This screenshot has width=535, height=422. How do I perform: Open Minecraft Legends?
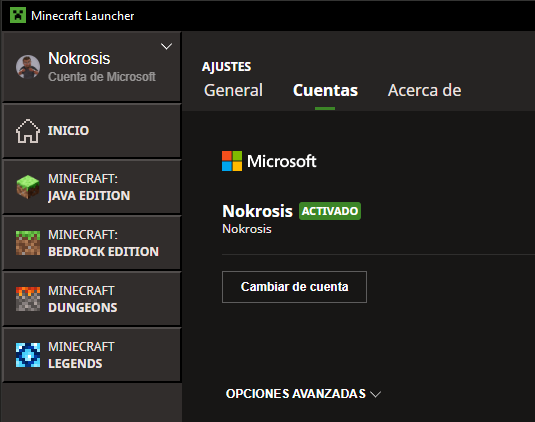pos(91,355)
